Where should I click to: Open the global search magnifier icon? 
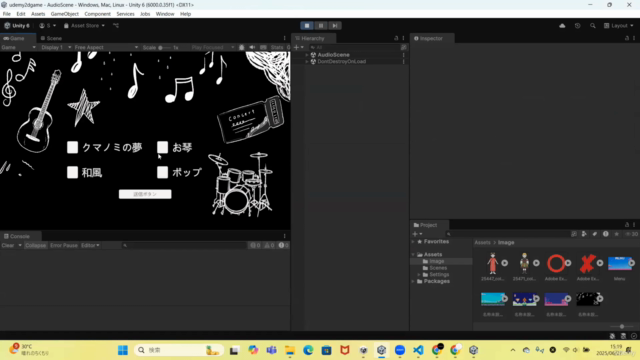(x=593, y=26)
